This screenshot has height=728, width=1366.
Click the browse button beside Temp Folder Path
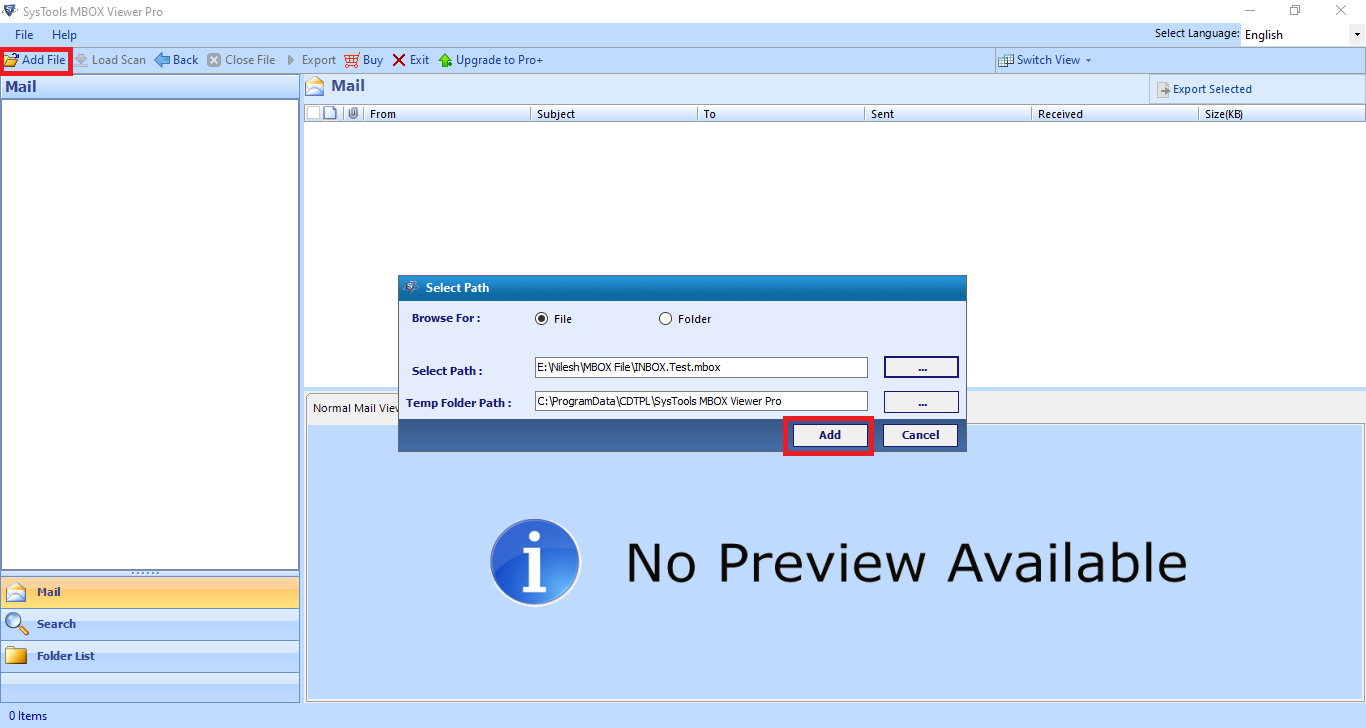921,402
